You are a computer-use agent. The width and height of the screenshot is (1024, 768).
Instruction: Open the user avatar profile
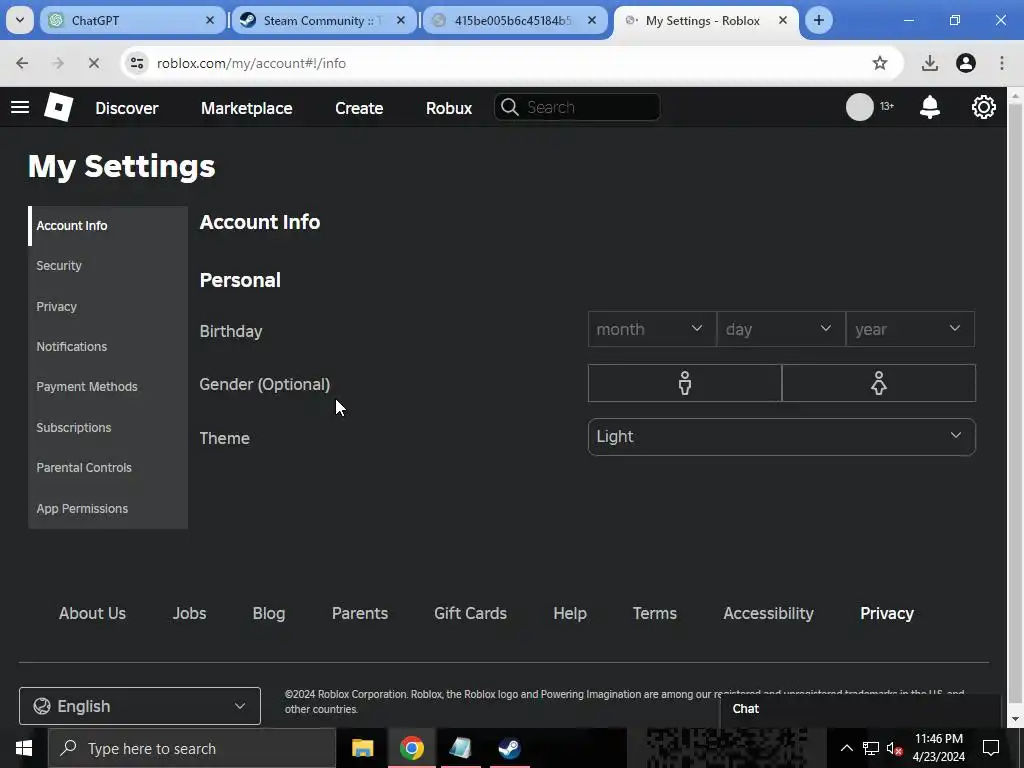[859, 107]
